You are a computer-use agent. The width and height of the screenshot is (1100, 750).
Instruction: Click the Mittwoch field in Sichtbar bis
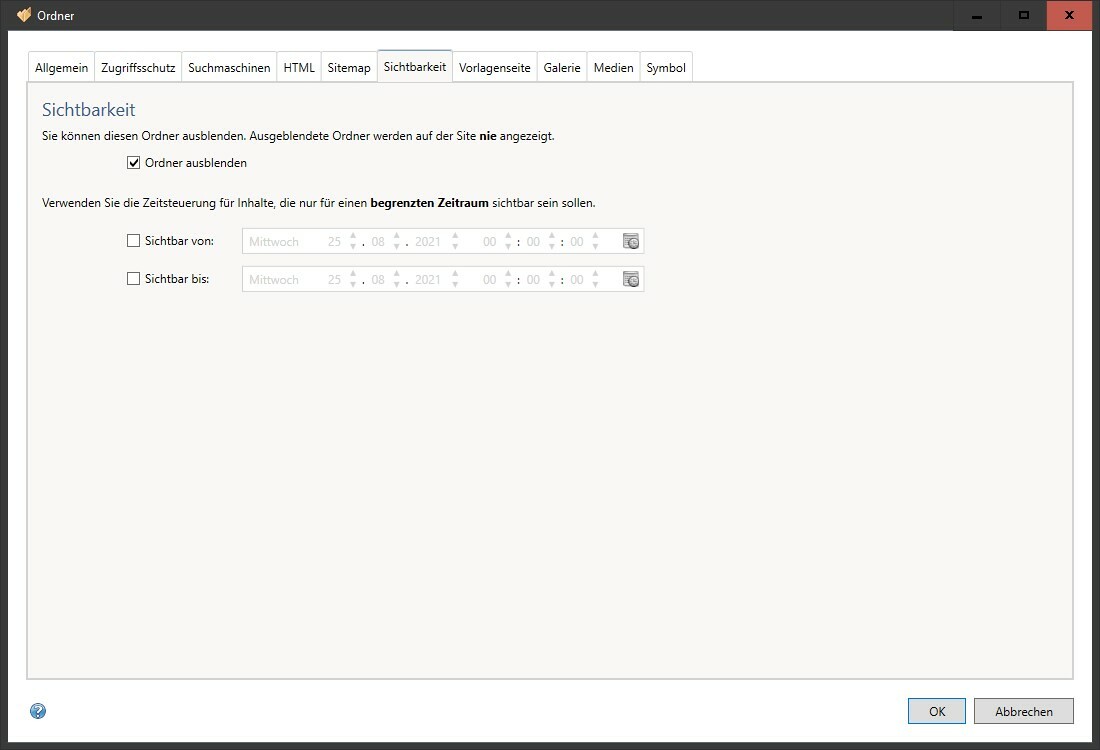pyautogui.click(x=274, y=279)
